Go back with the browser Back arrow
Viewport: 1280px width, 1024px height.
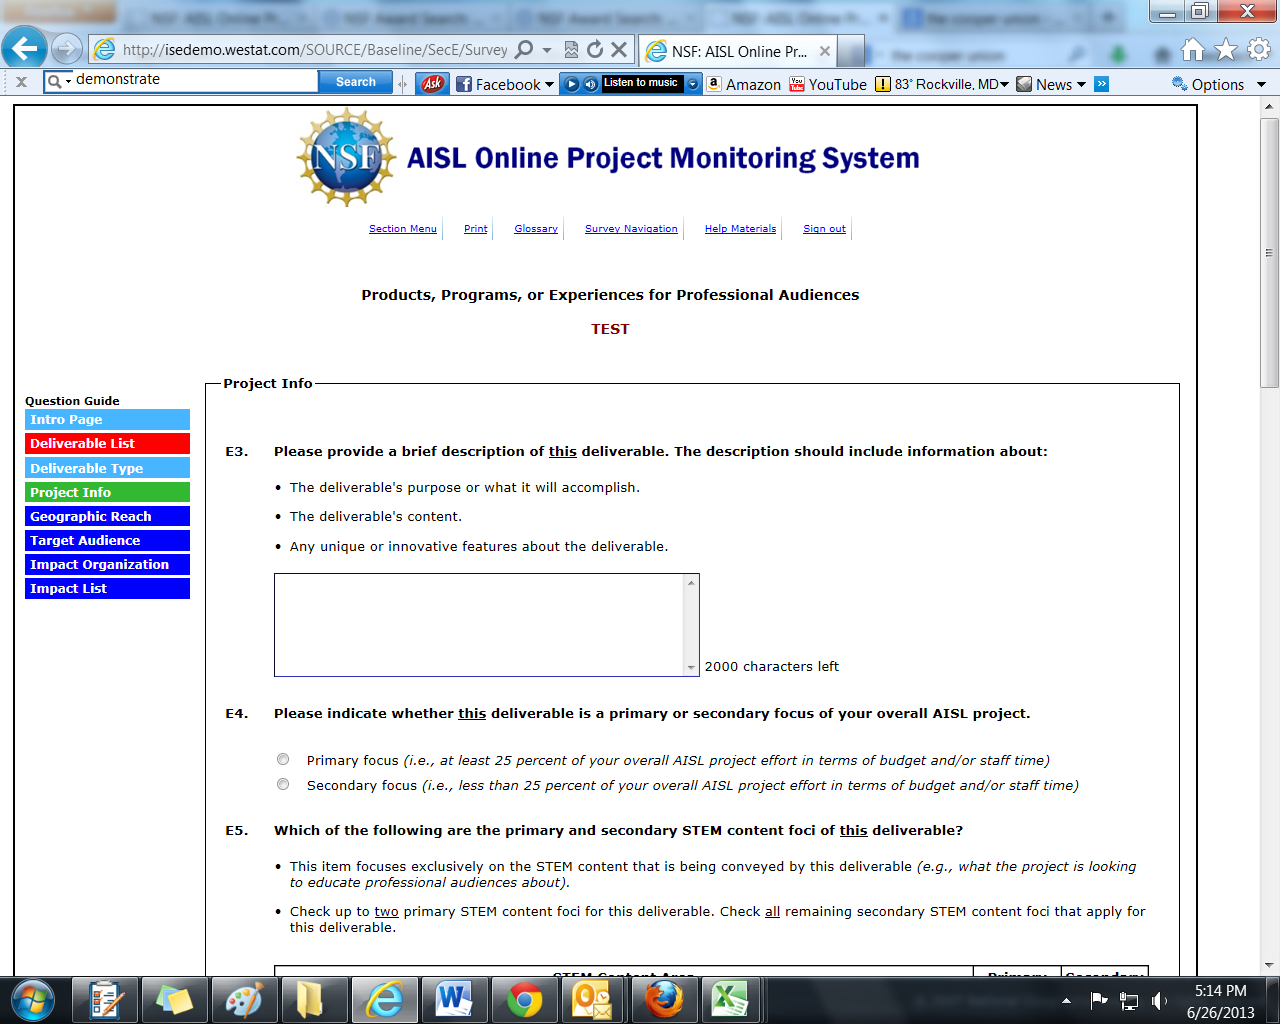(x=25, y=48)
